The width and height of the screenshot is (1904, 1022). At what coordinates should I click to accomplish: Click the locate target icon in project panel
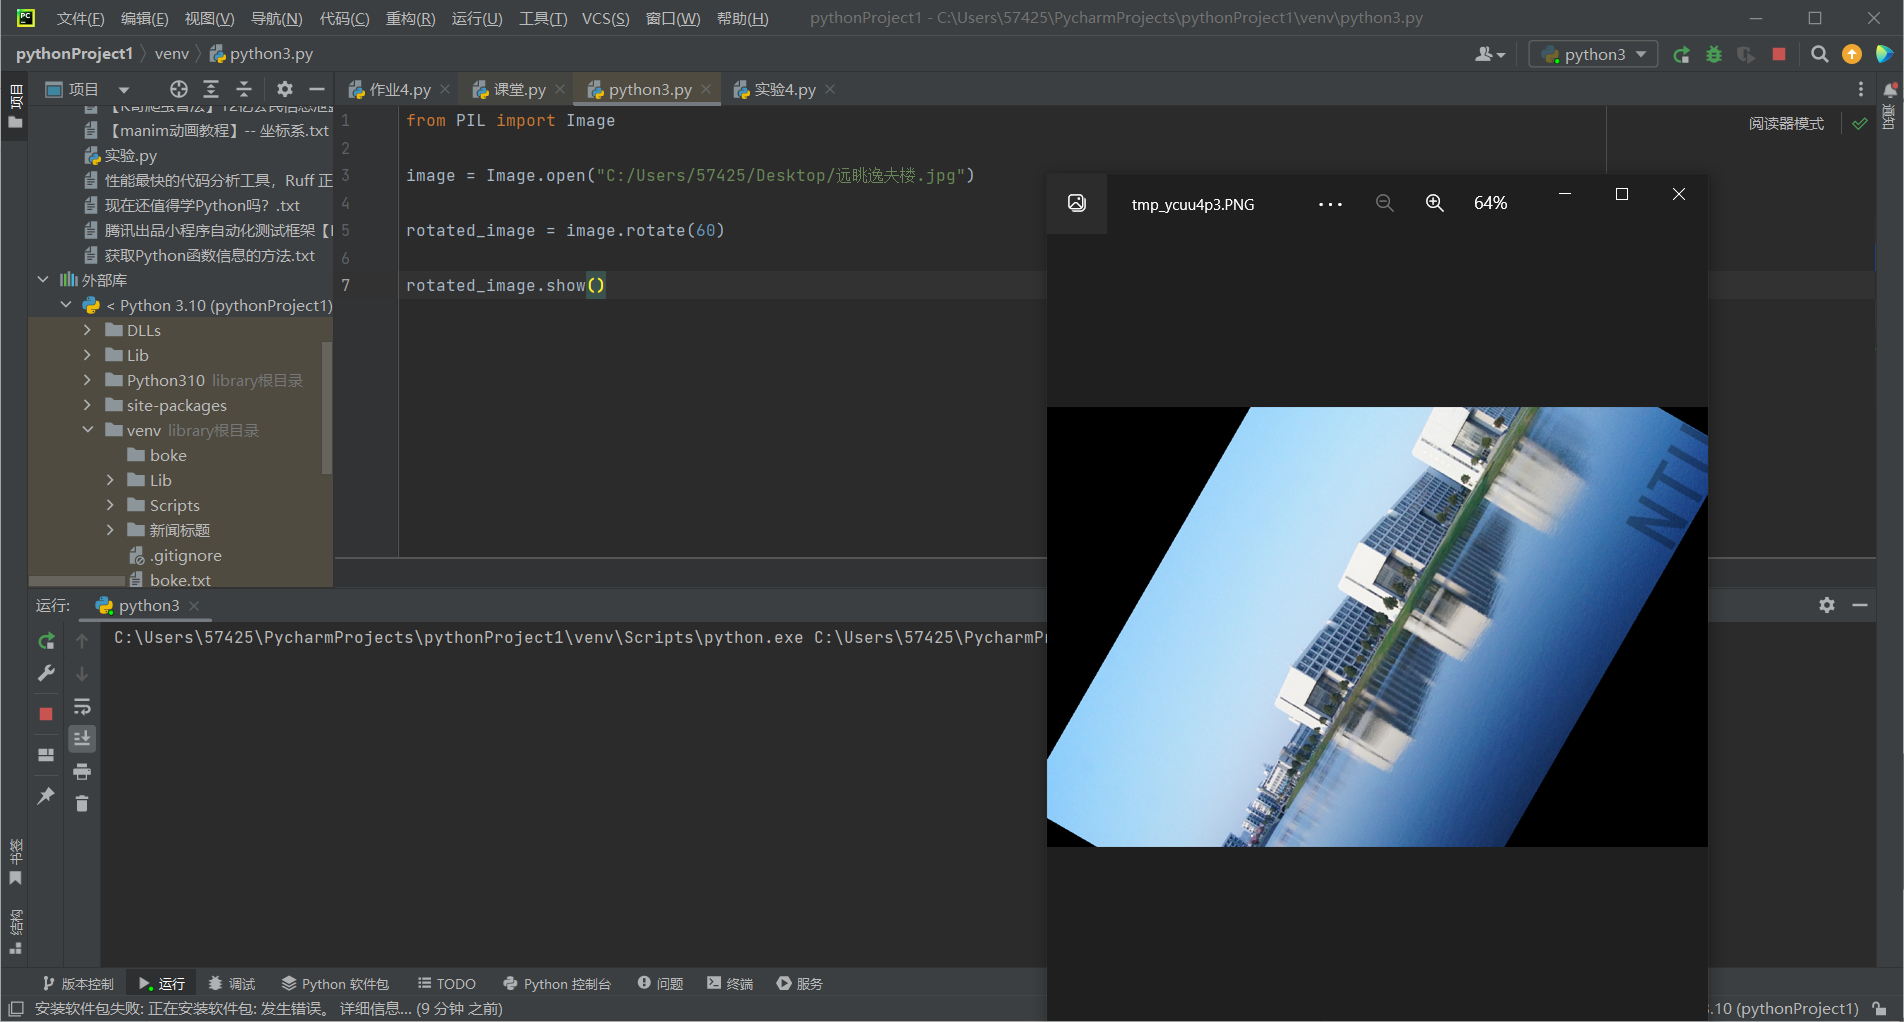tap(179, 89)
